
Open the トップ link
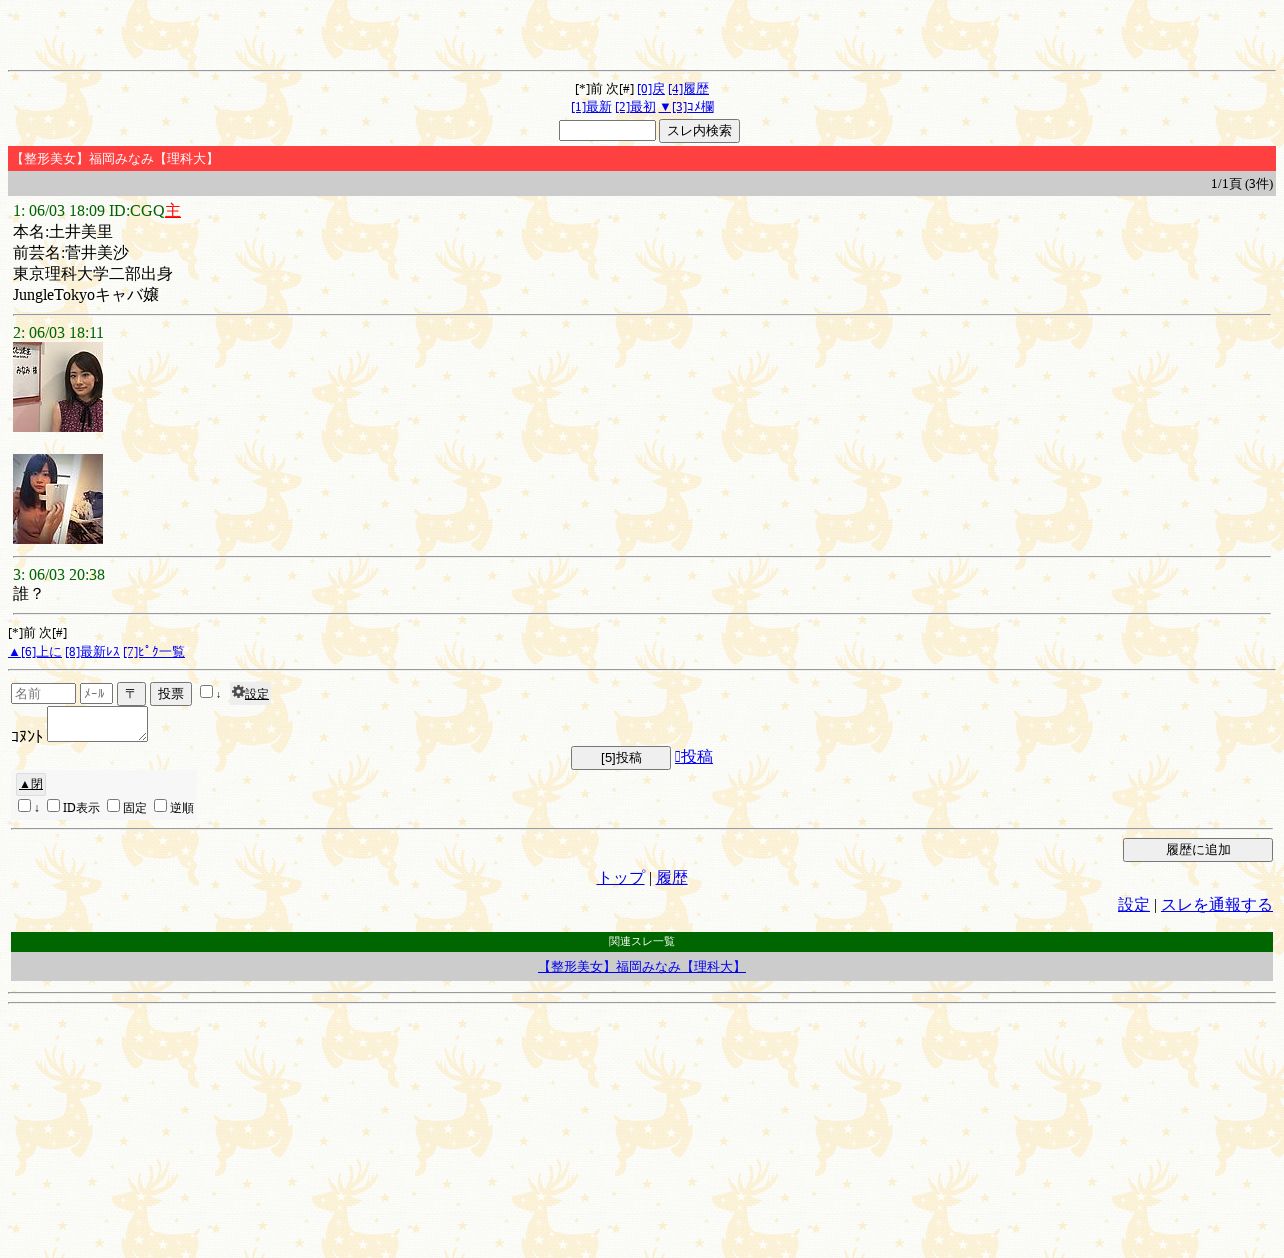pyautogui.click(x=620, y=878)
